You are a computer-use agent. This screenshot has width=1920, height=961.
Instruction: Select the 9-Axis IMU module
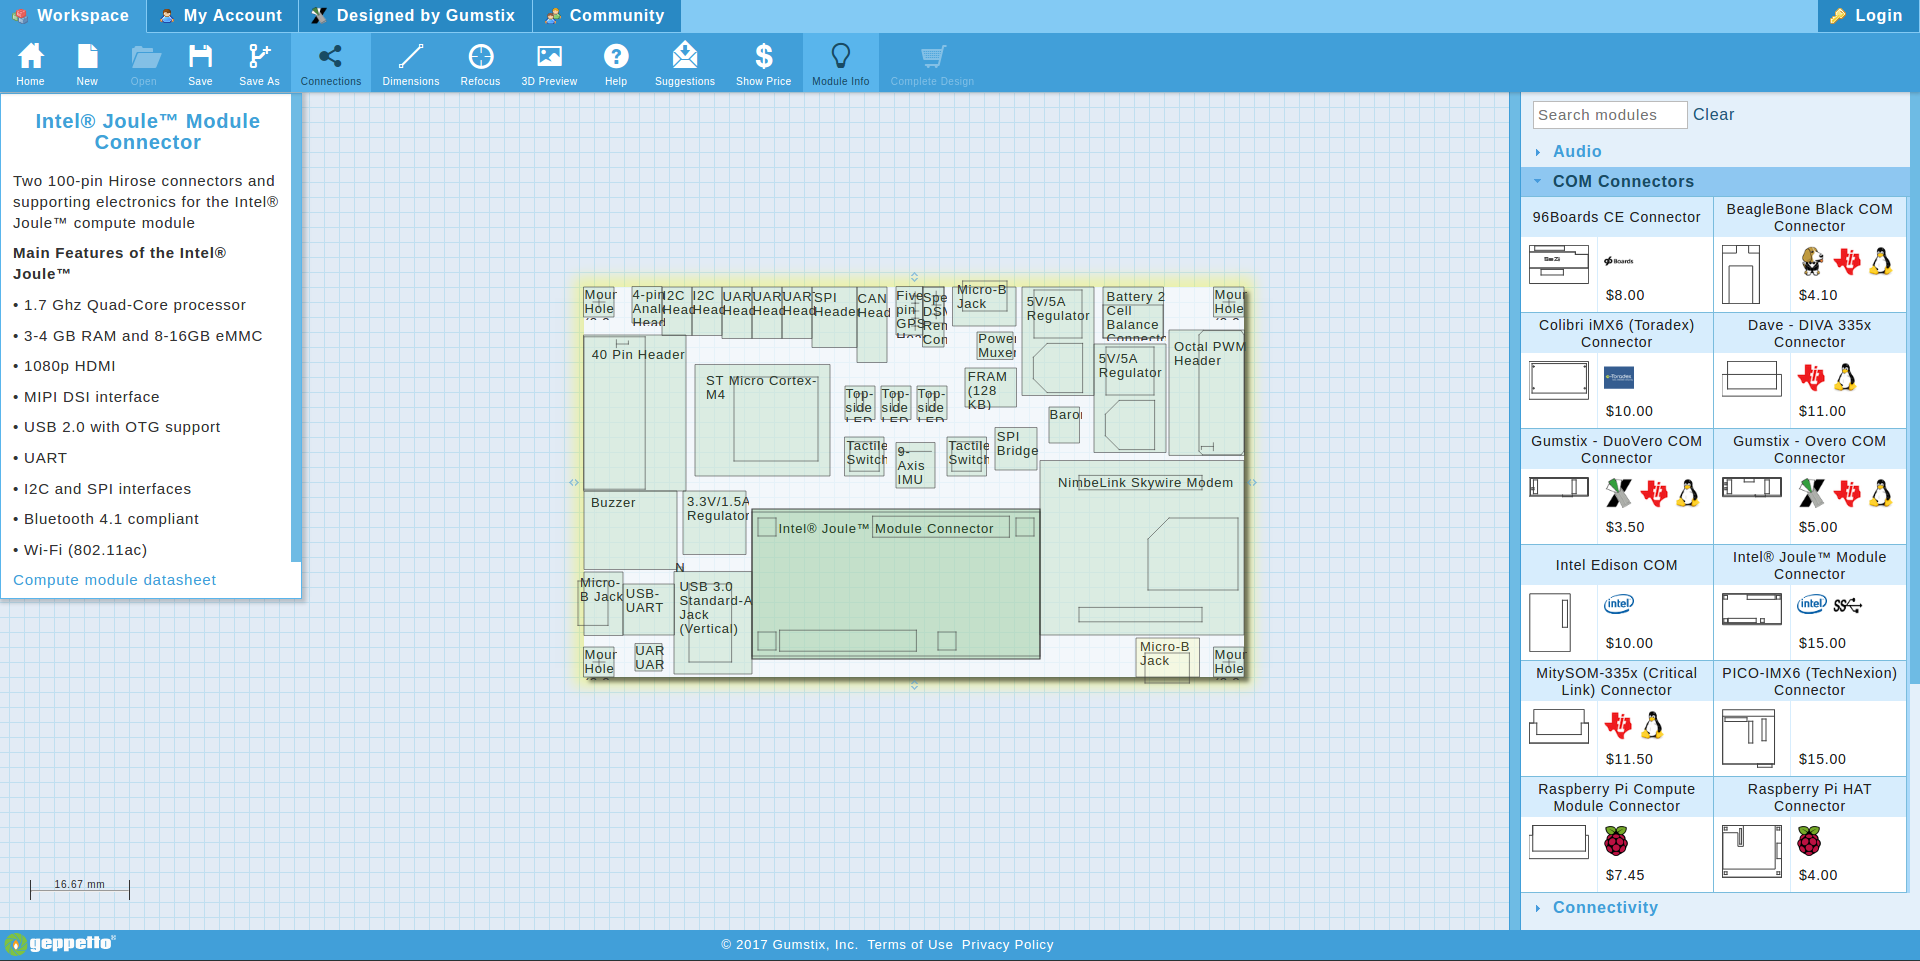point(915,466)
